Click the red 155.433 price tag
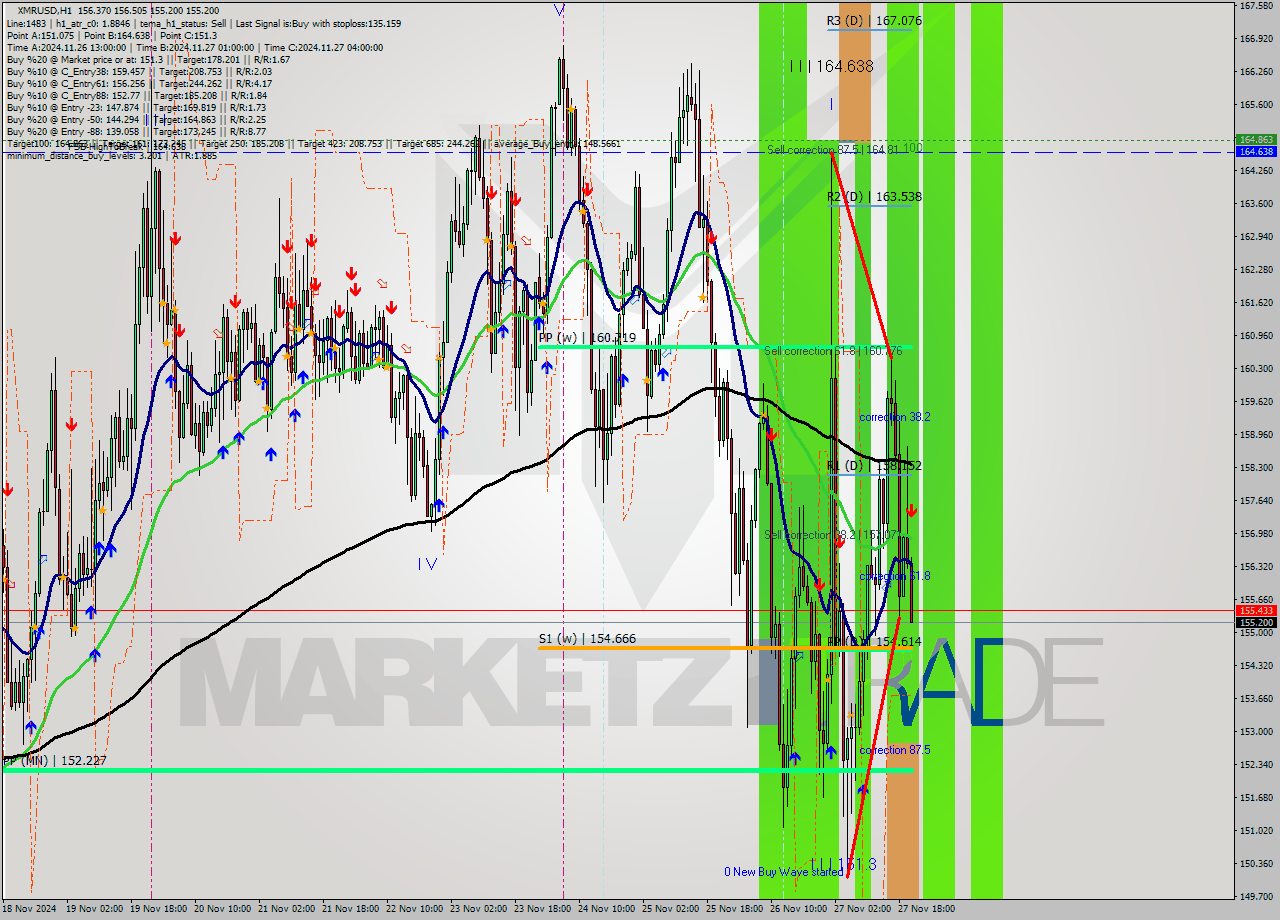 (x=1256, y=610)
